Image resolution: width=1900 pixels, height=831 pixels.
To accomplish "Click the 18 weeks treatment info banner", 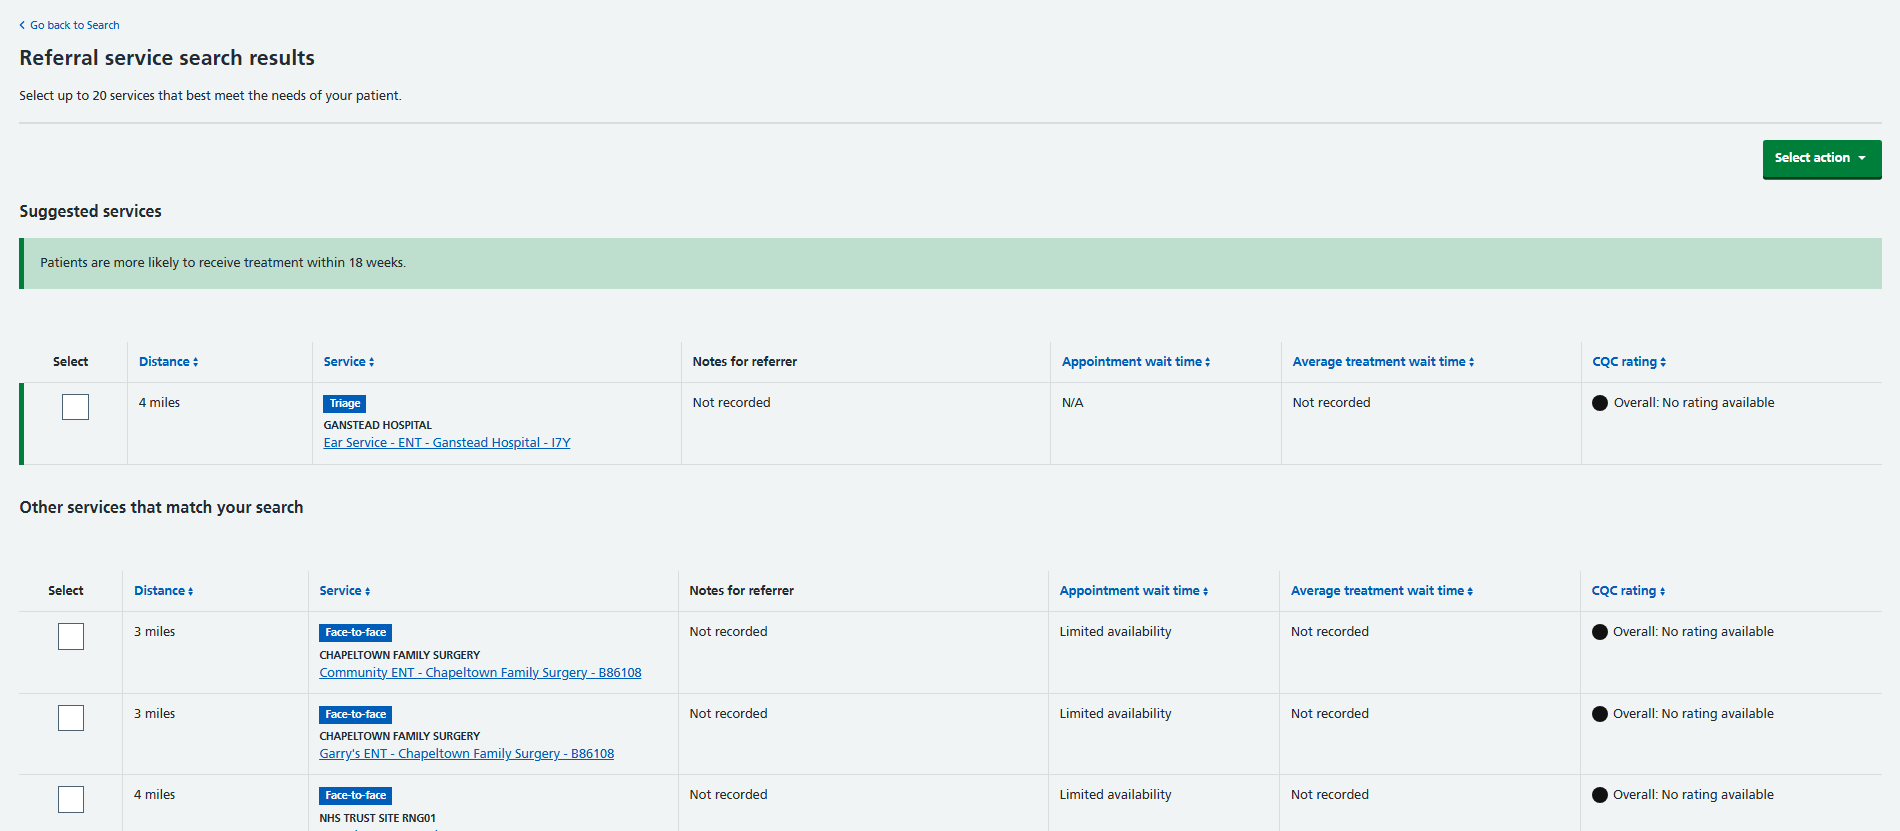I will pyautogui.click(x=950, y=263).
